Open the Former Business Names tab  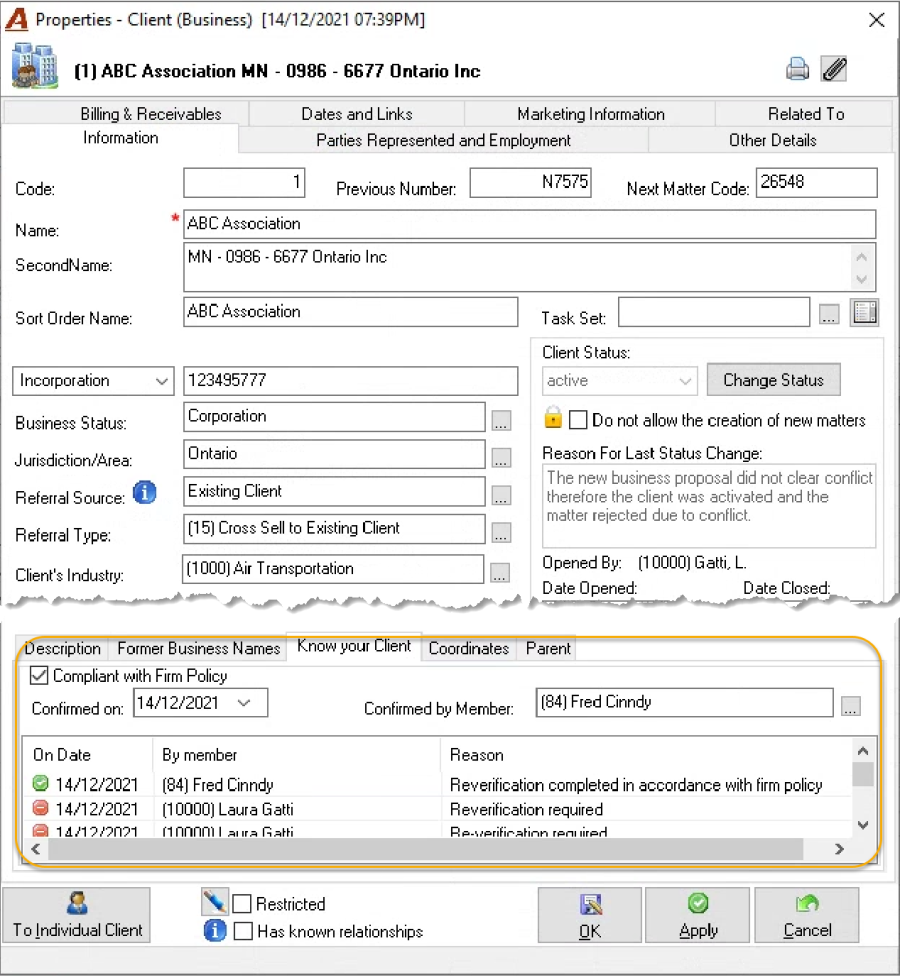198,649
